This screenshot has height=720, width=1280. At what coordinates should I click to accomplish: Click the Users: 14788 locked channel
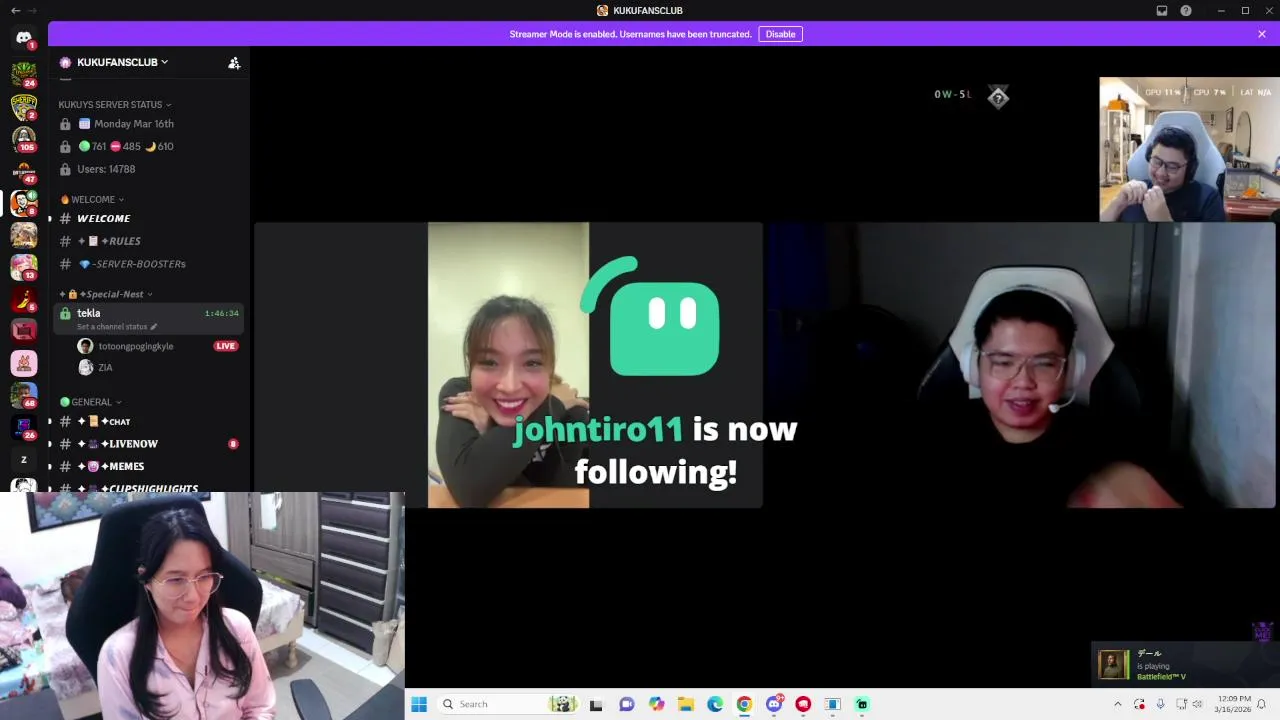[149, 169]
